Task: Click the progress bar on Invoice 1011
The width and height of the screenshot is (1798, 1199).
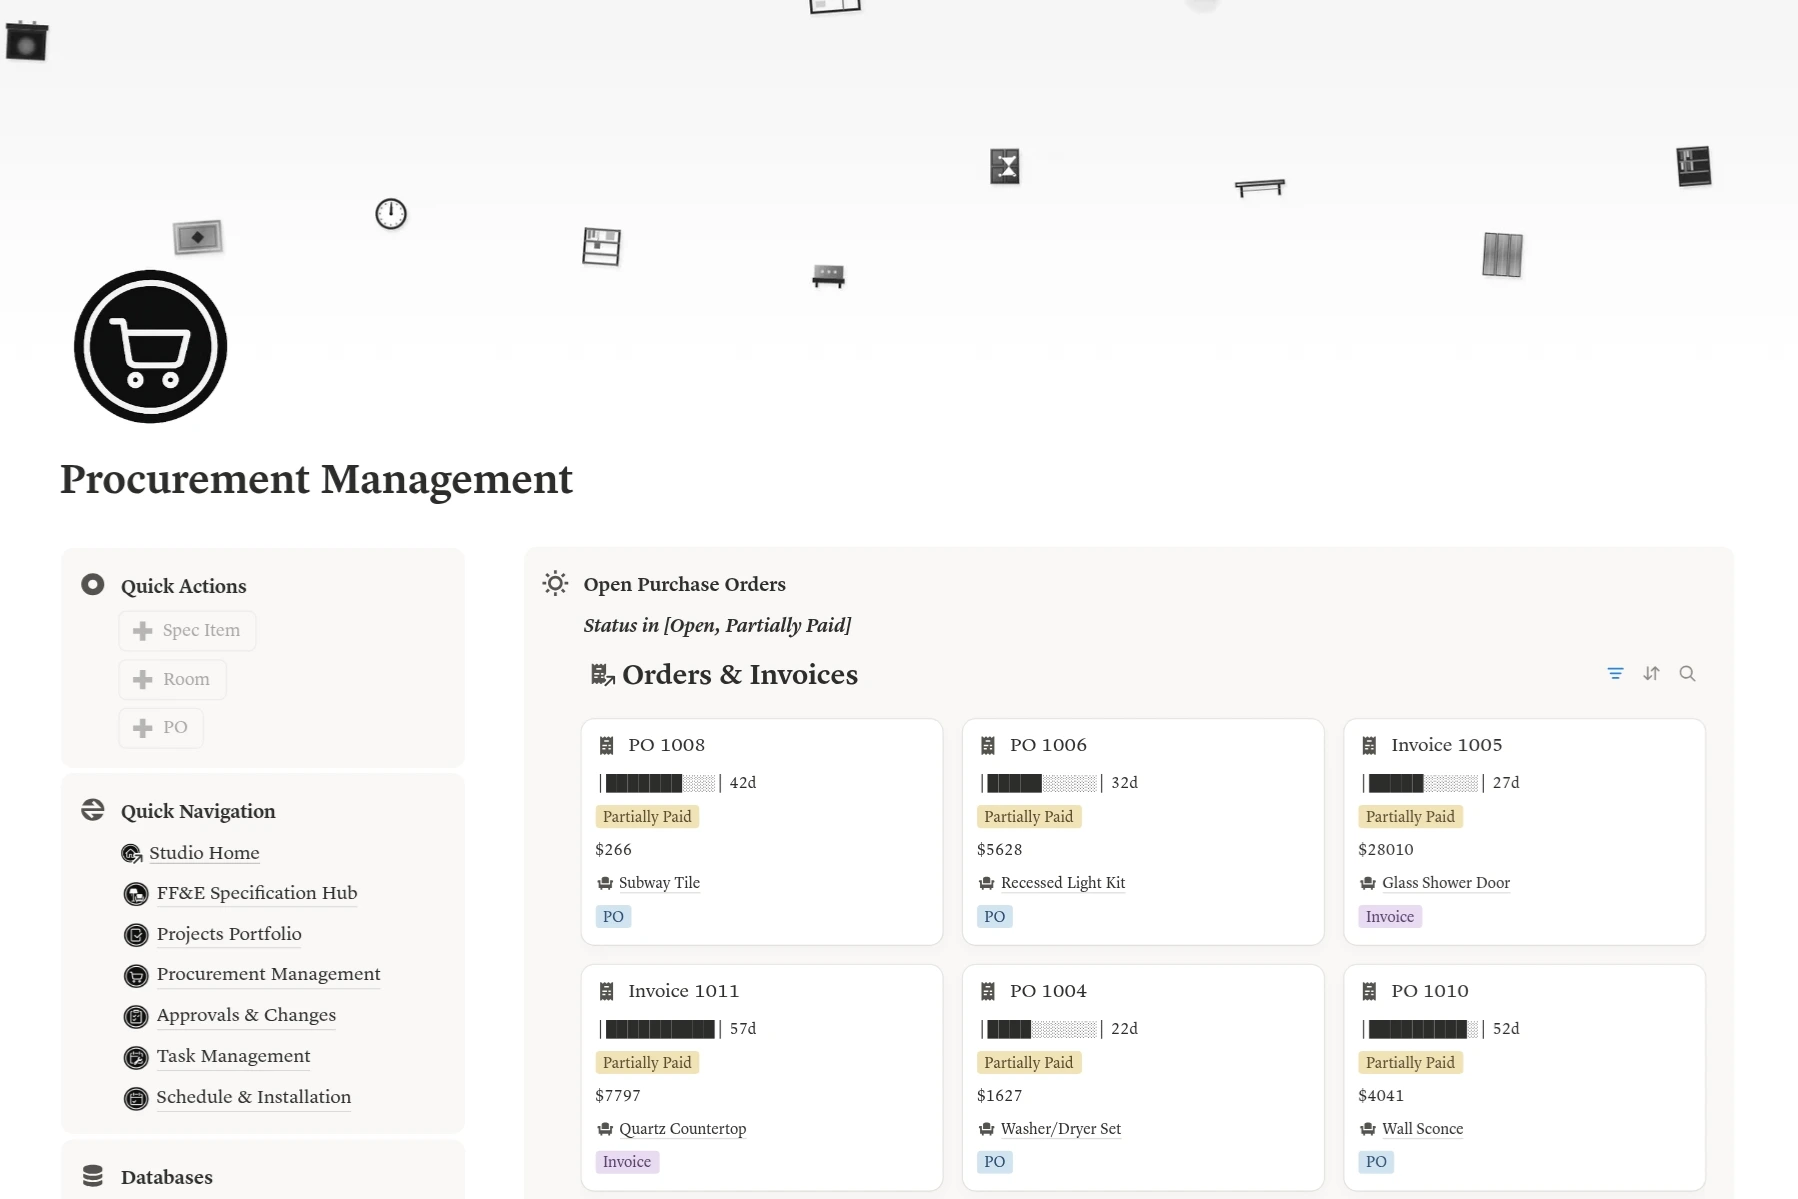Action: [x=660, y=1029]
